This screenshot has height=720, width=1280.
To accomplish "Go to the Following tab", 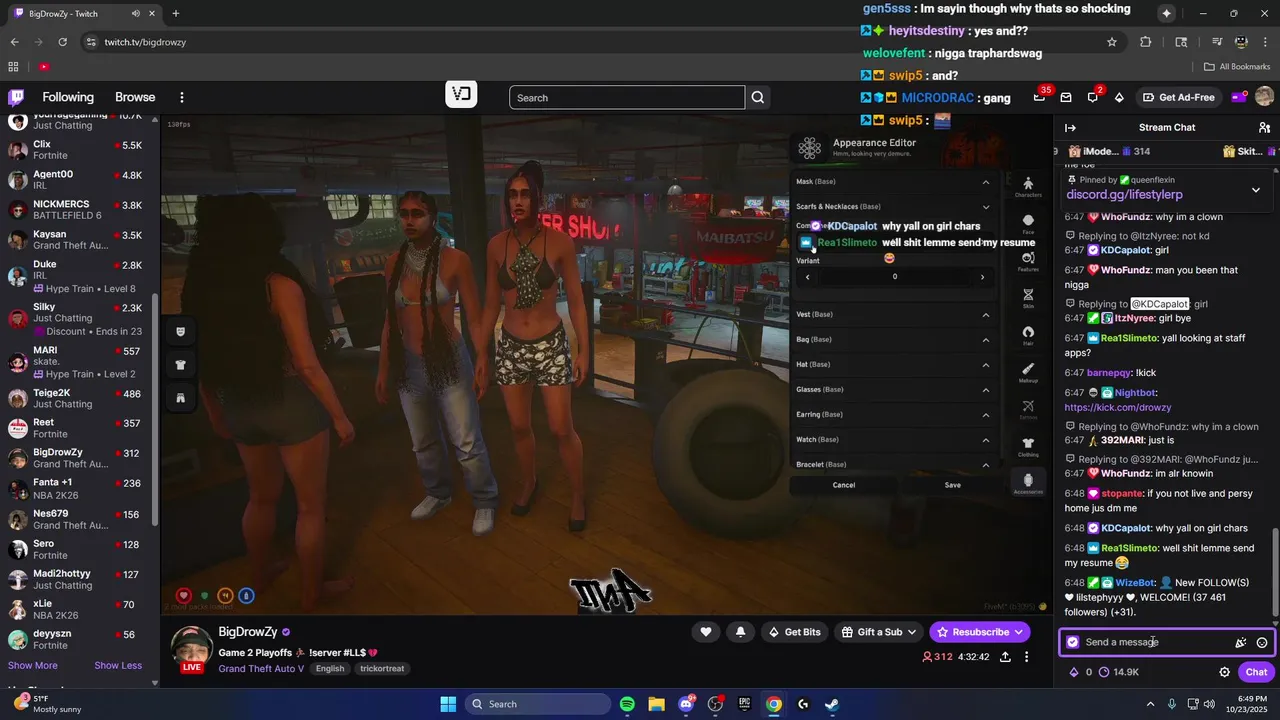I will click(x=68, y=97).
